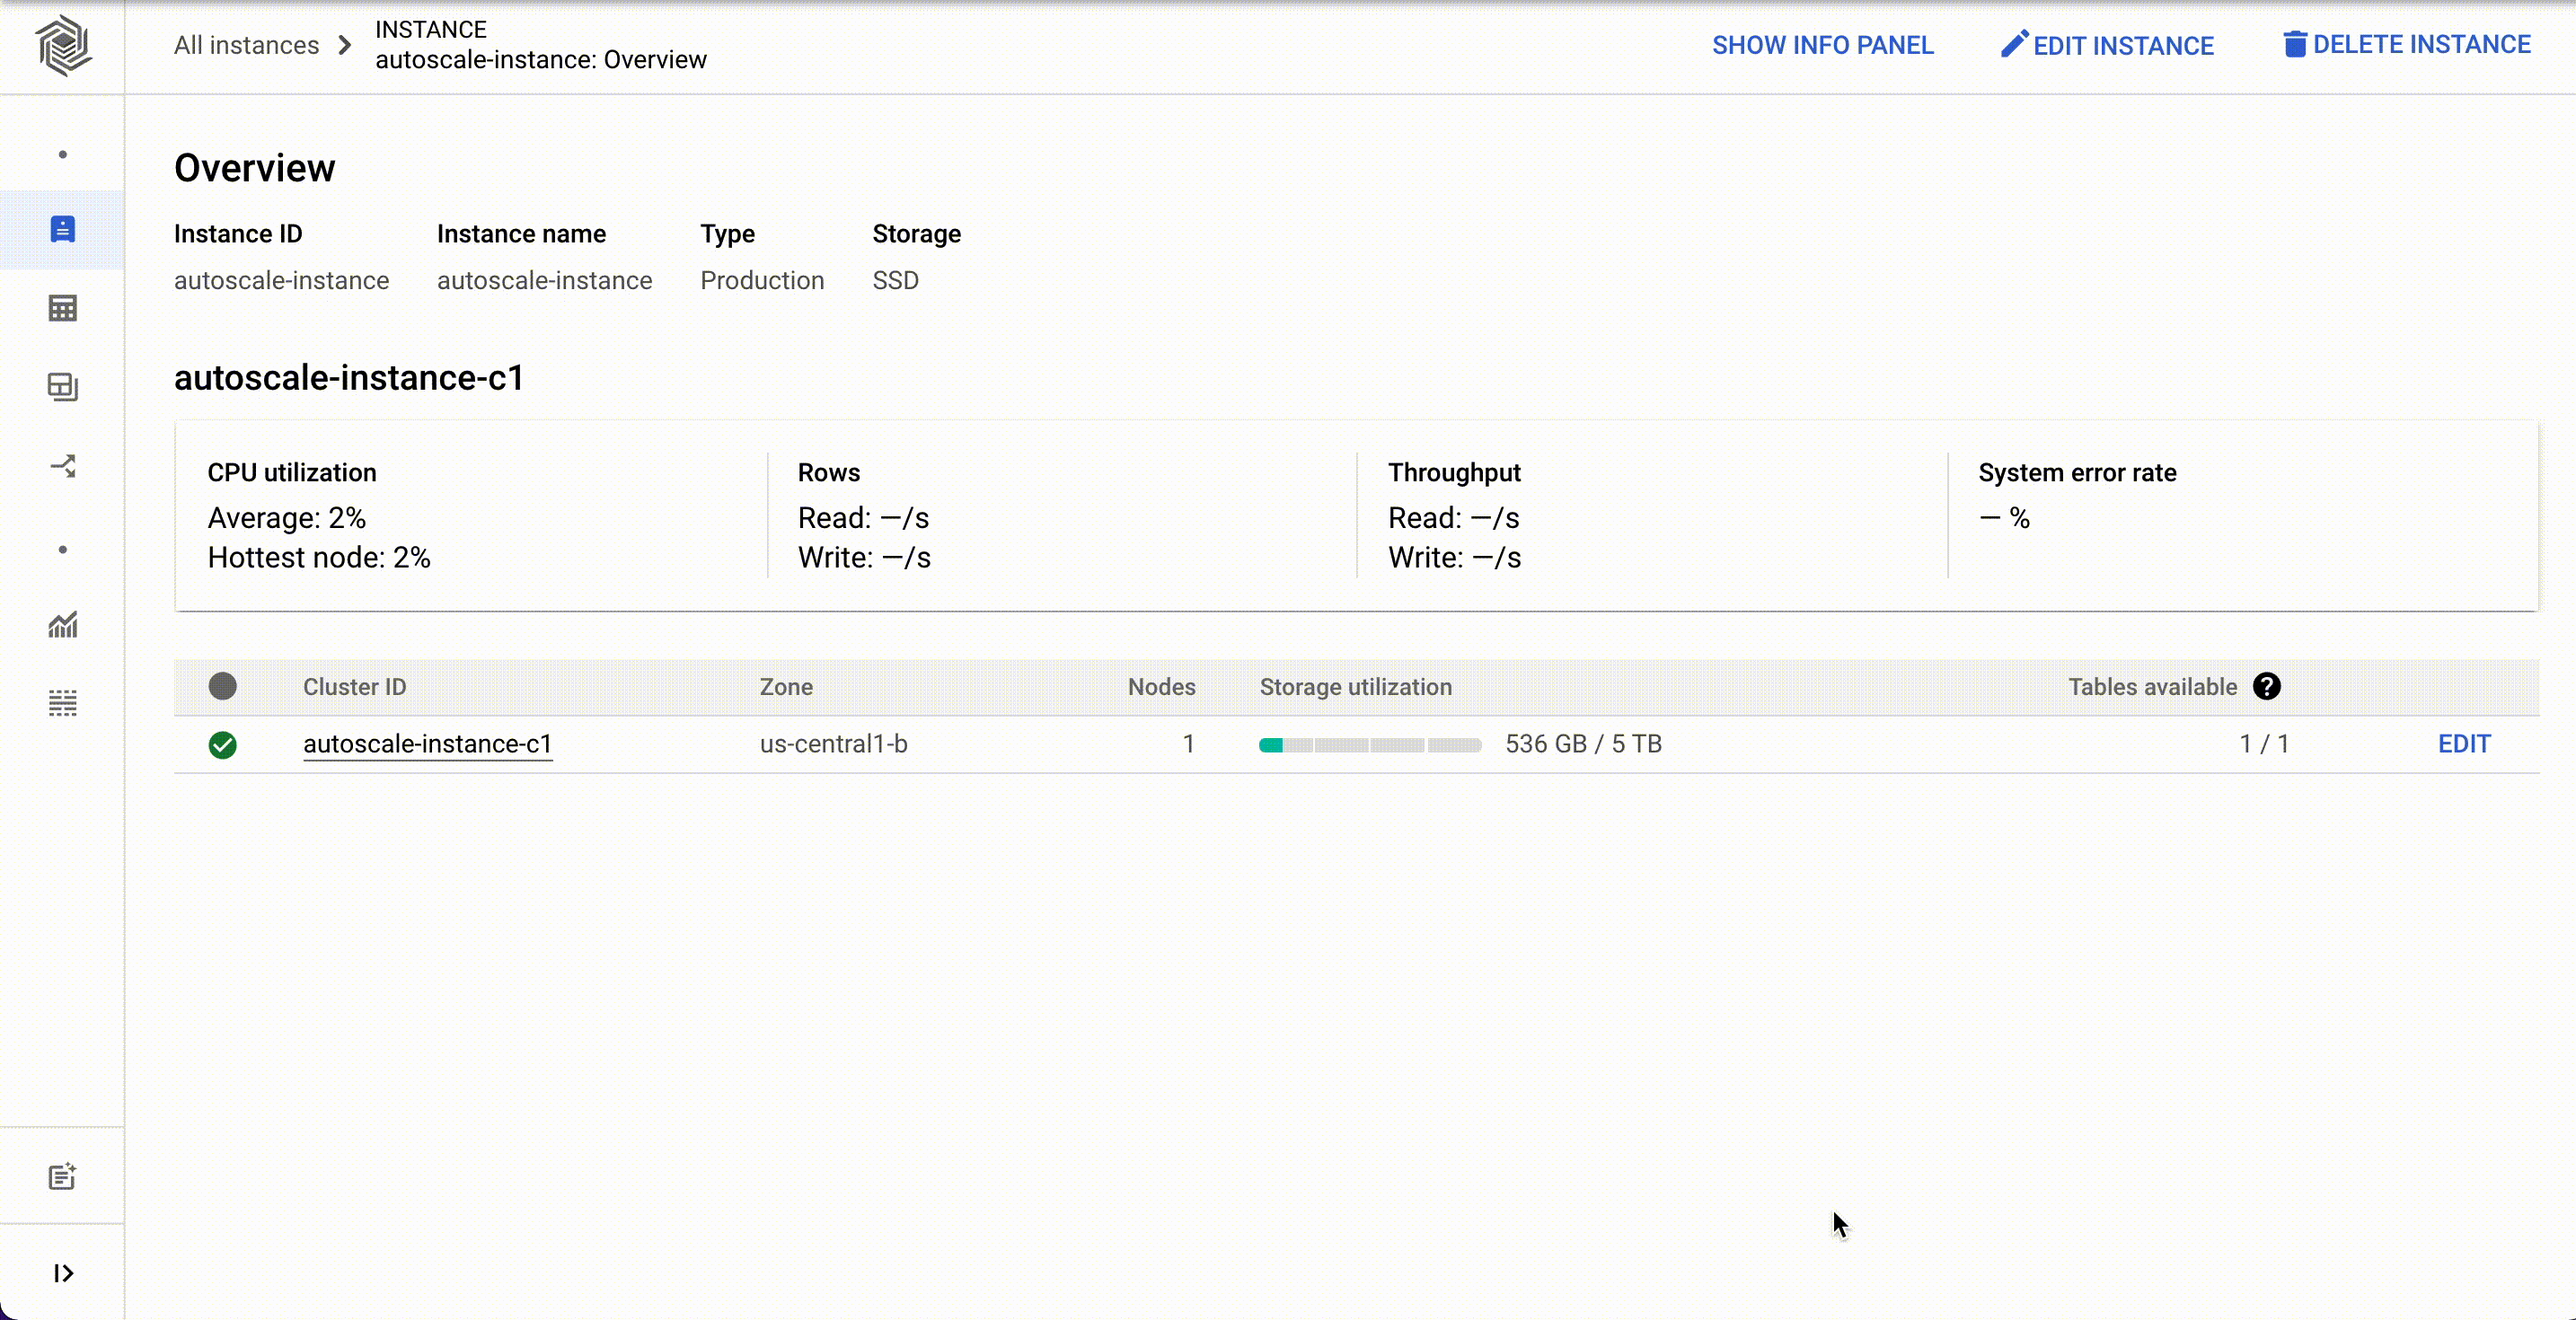This screenshot has height=1320, width=2576.
Task: Click the EDIT link for autoscale-instance-c1
Action: click(x=2465, y=743)
